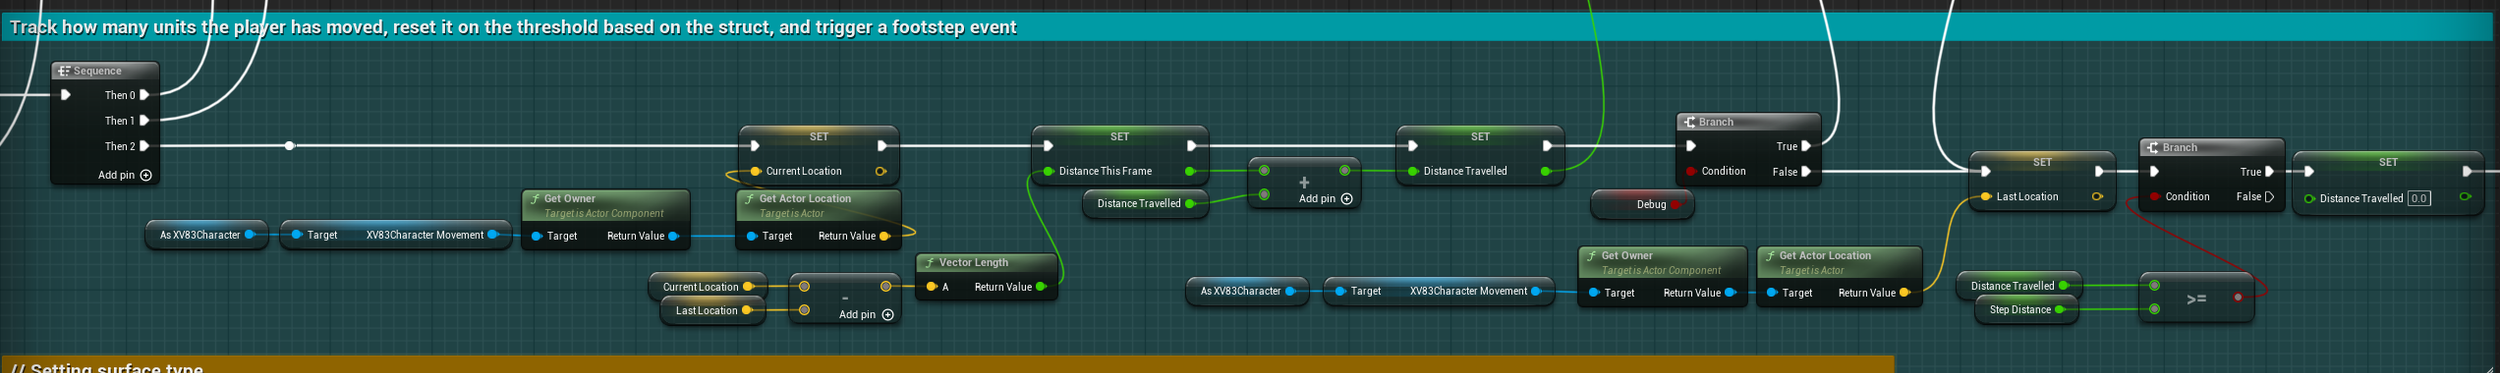This screenshot has height=373, width=2500.
Task: Click the greater-or-equal node's boolean output pin
Action: tap(2238, 297)
